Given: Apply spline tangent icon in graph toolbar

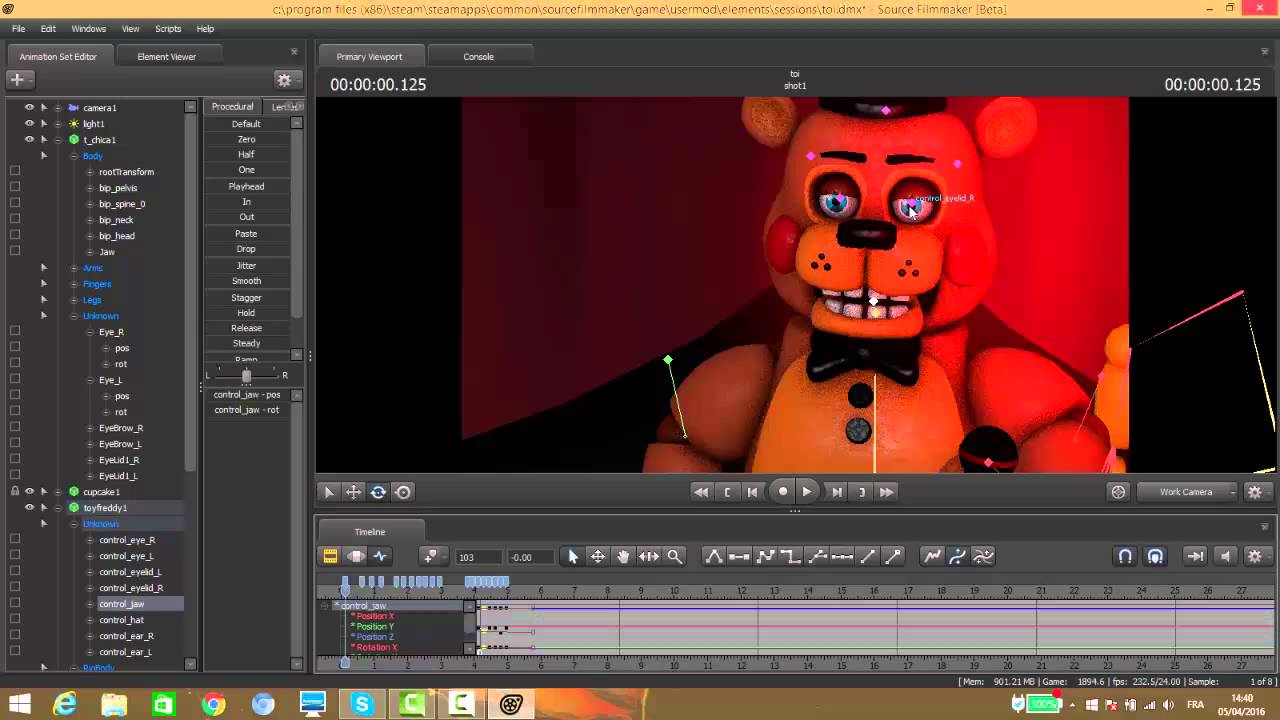Looking at the screenshot, I should [714, 557].
